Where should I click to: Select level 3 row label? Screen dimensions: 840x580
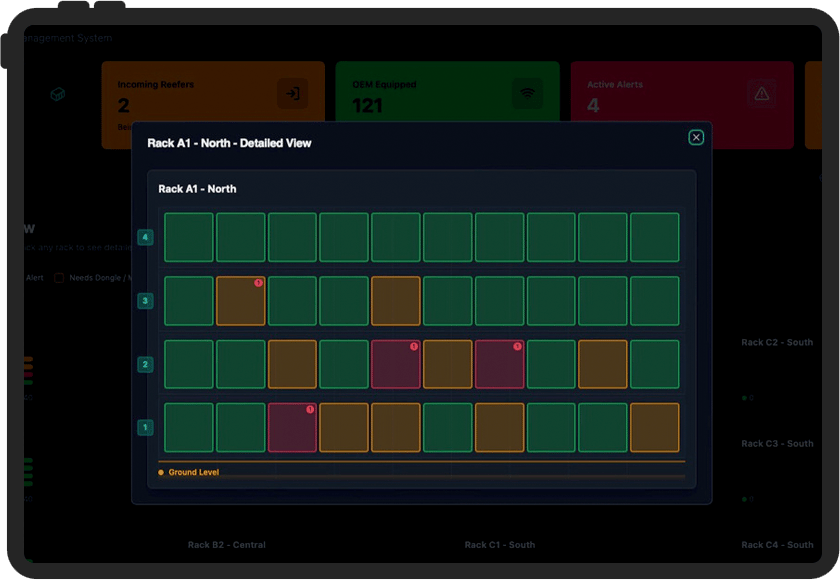pyautogui.click(x=146, y=301)
